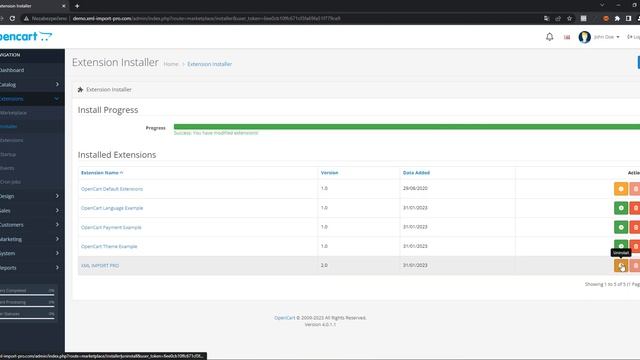Viewport: 640px width, 360px height.
Task: Open Dashboard in the sidebar
Action: pos(12,70)
